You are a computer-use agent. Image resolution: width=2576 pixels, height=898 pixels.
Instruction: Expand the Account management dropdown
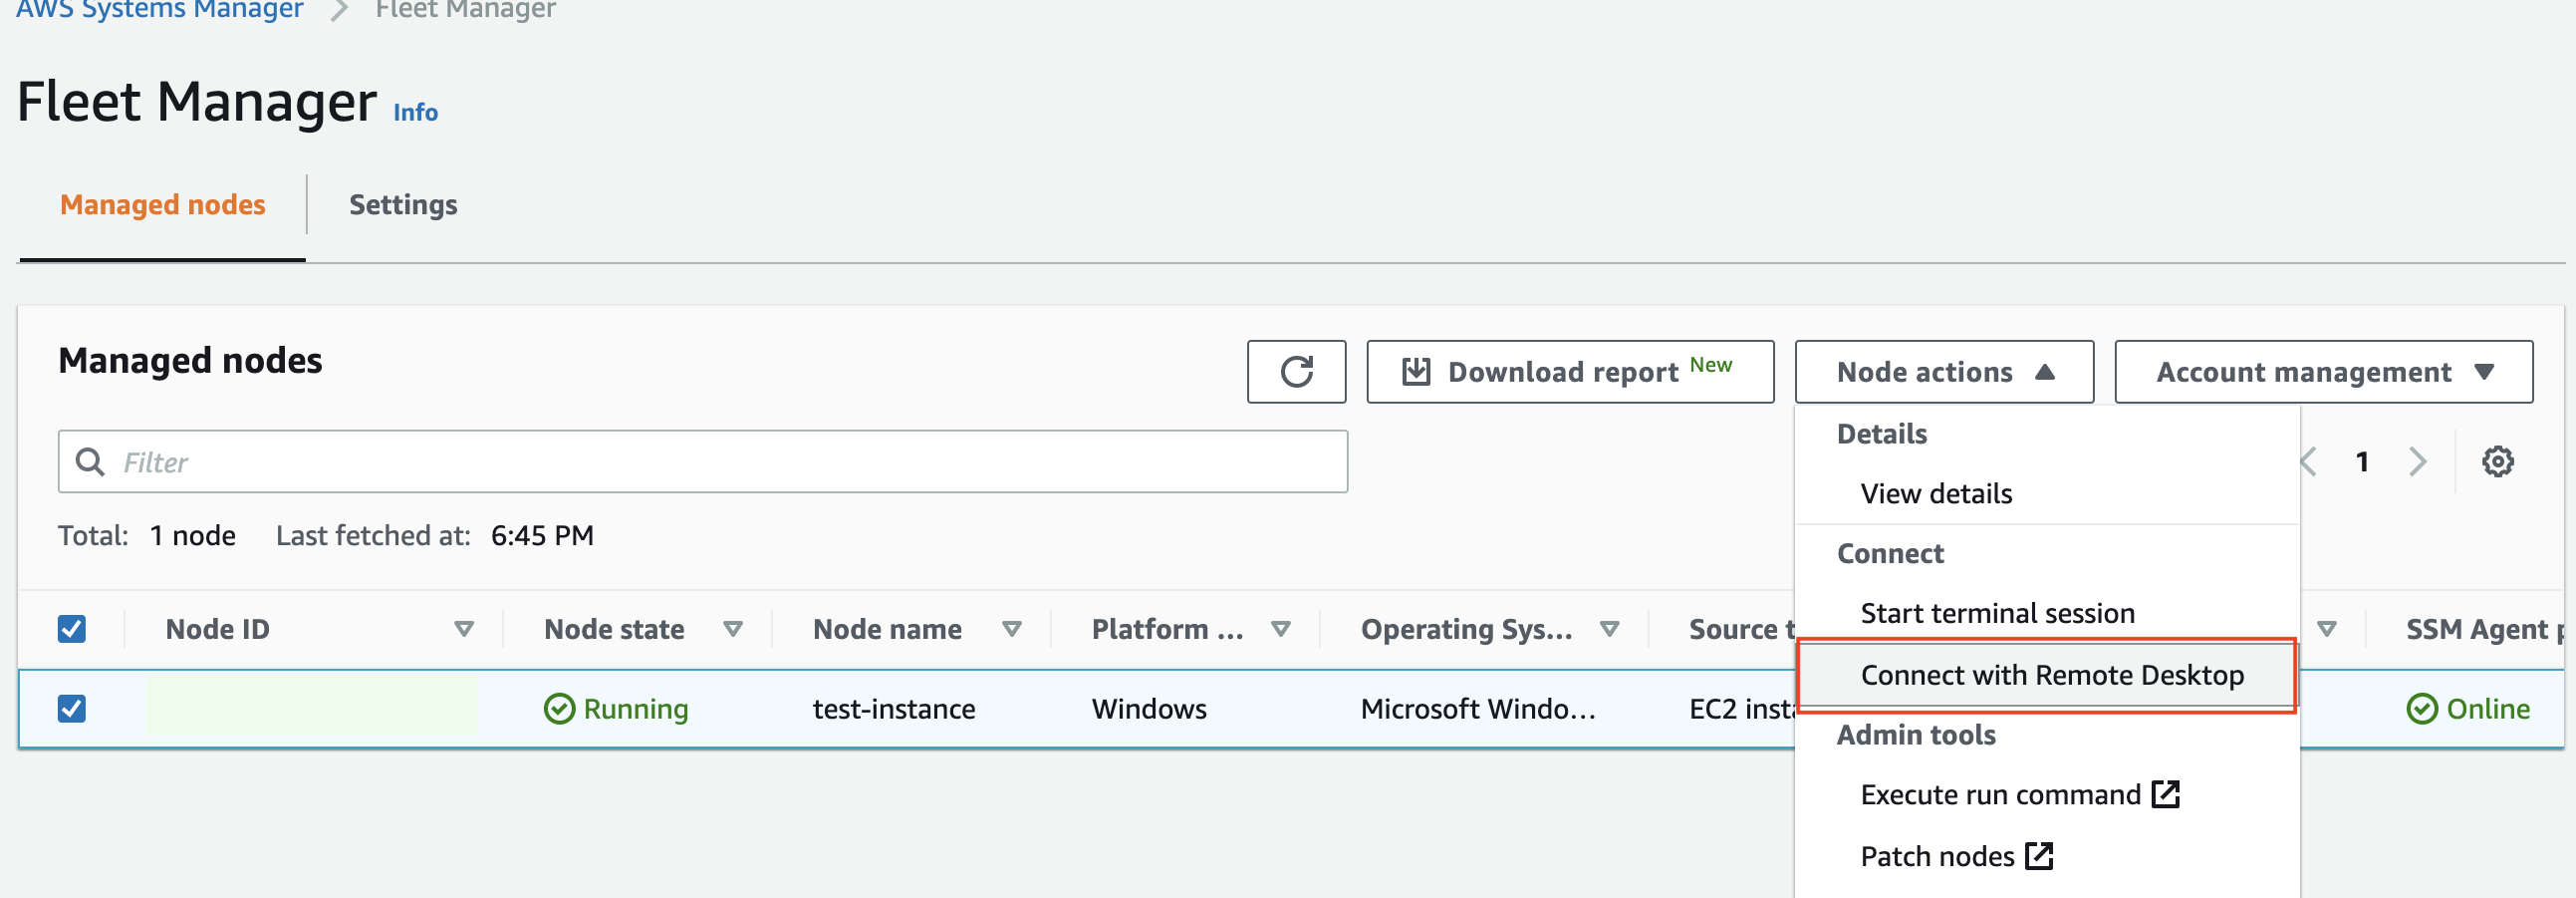(x=2323, y=372)
